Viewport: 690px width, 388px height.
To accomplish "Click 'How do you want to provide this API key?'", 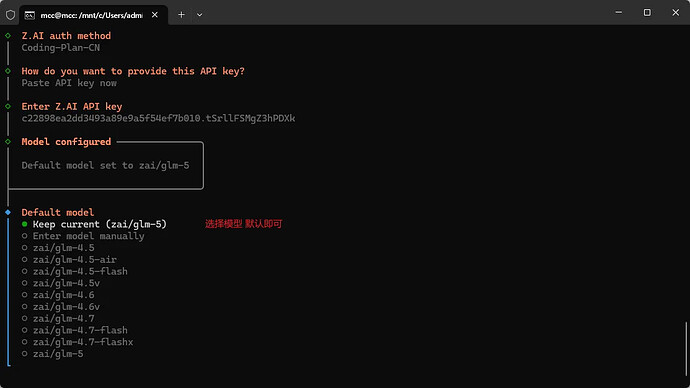I will [133, 71].
